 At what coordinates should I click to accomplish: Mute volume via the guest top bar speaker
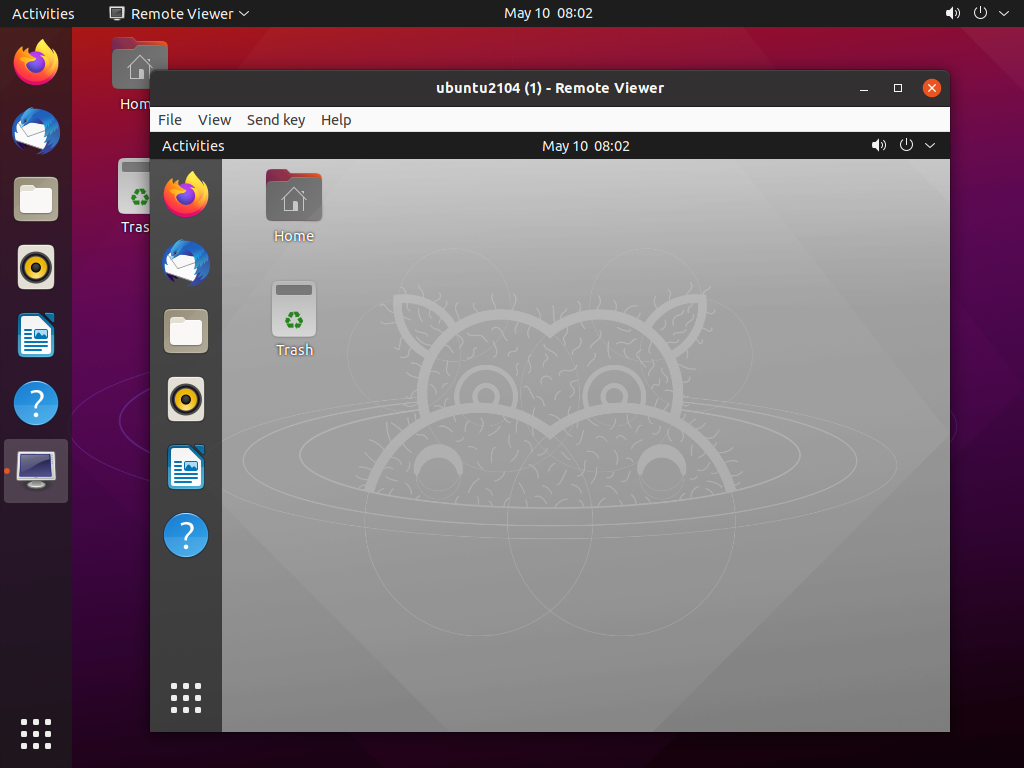(x=879, y=145)
